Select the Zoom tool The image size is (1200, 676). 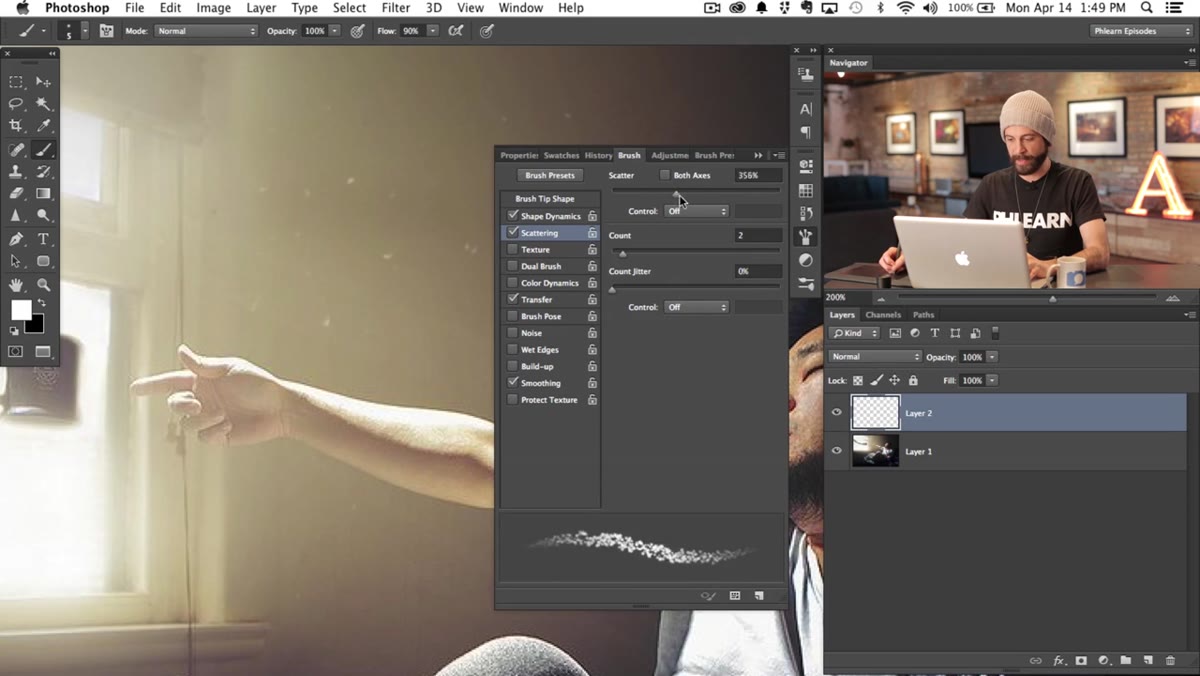pos(43,285)
